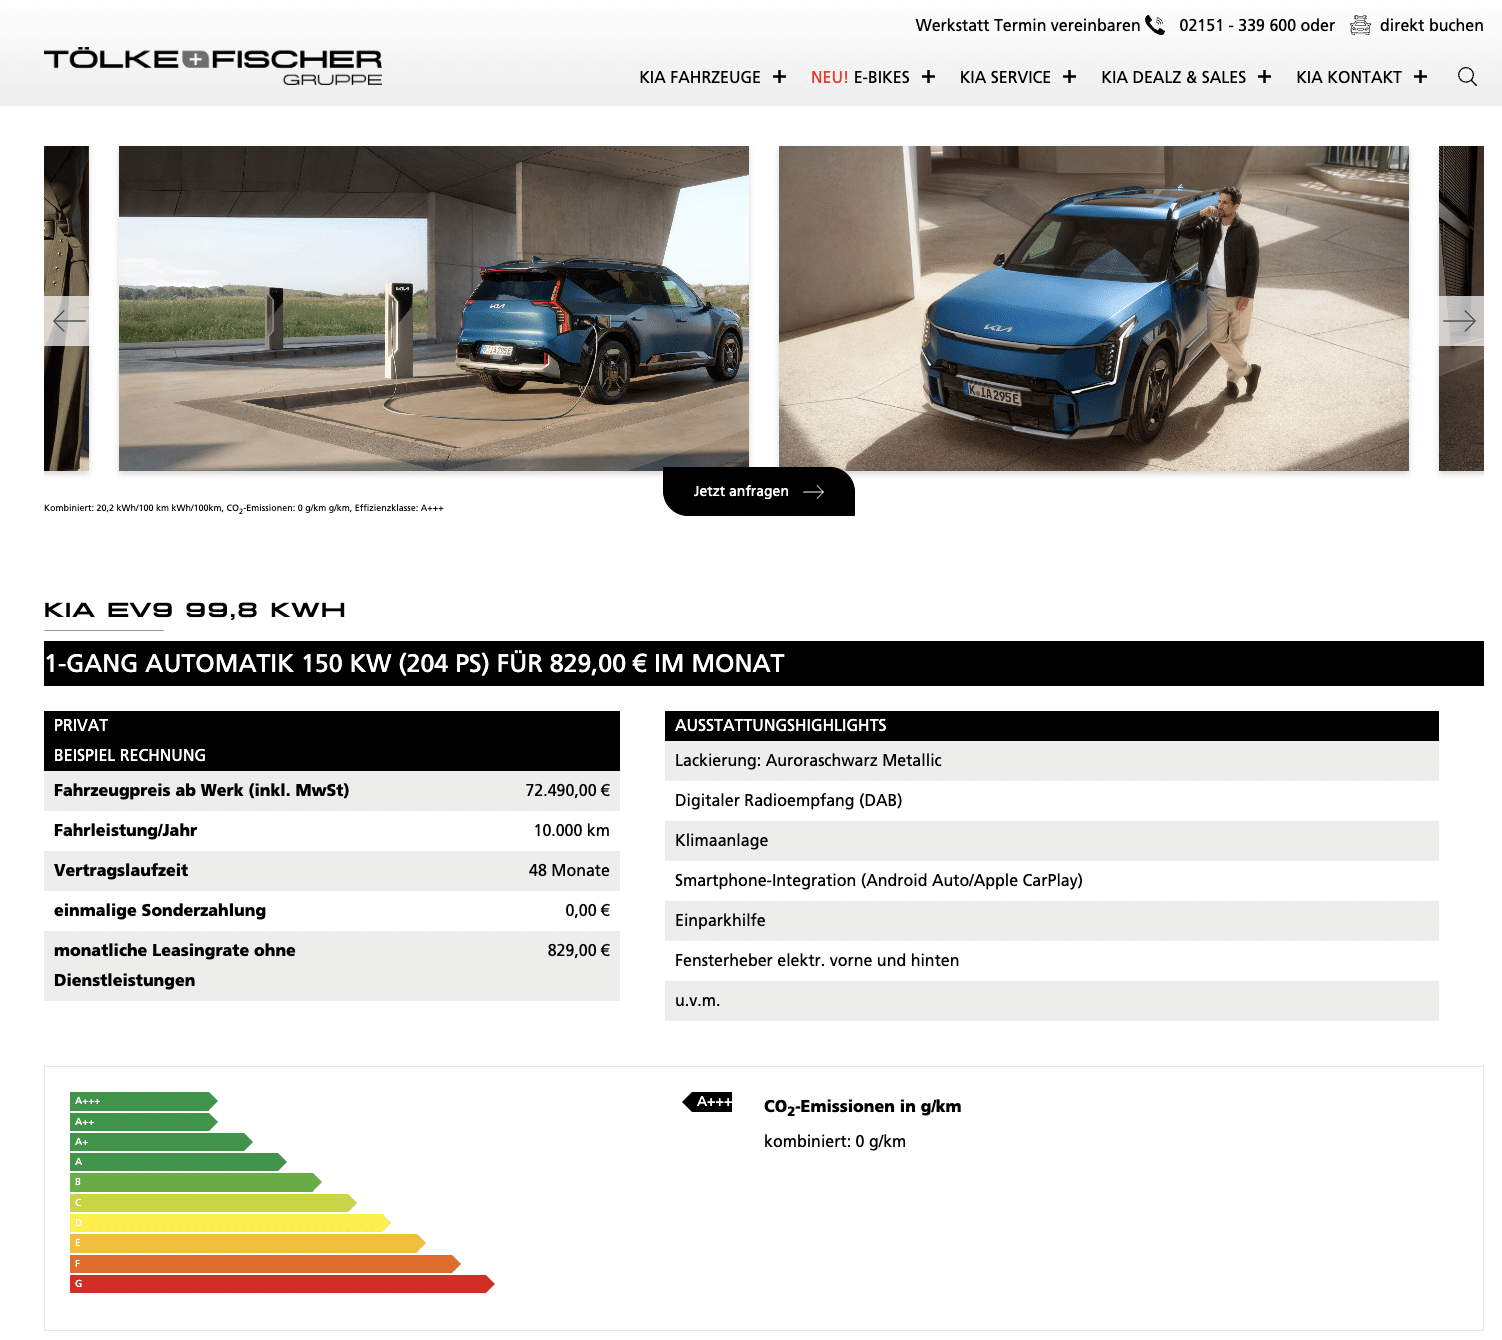
Task: Select the green B efficiency bar
Action: pyautogui.click(x=196, y=1182)
